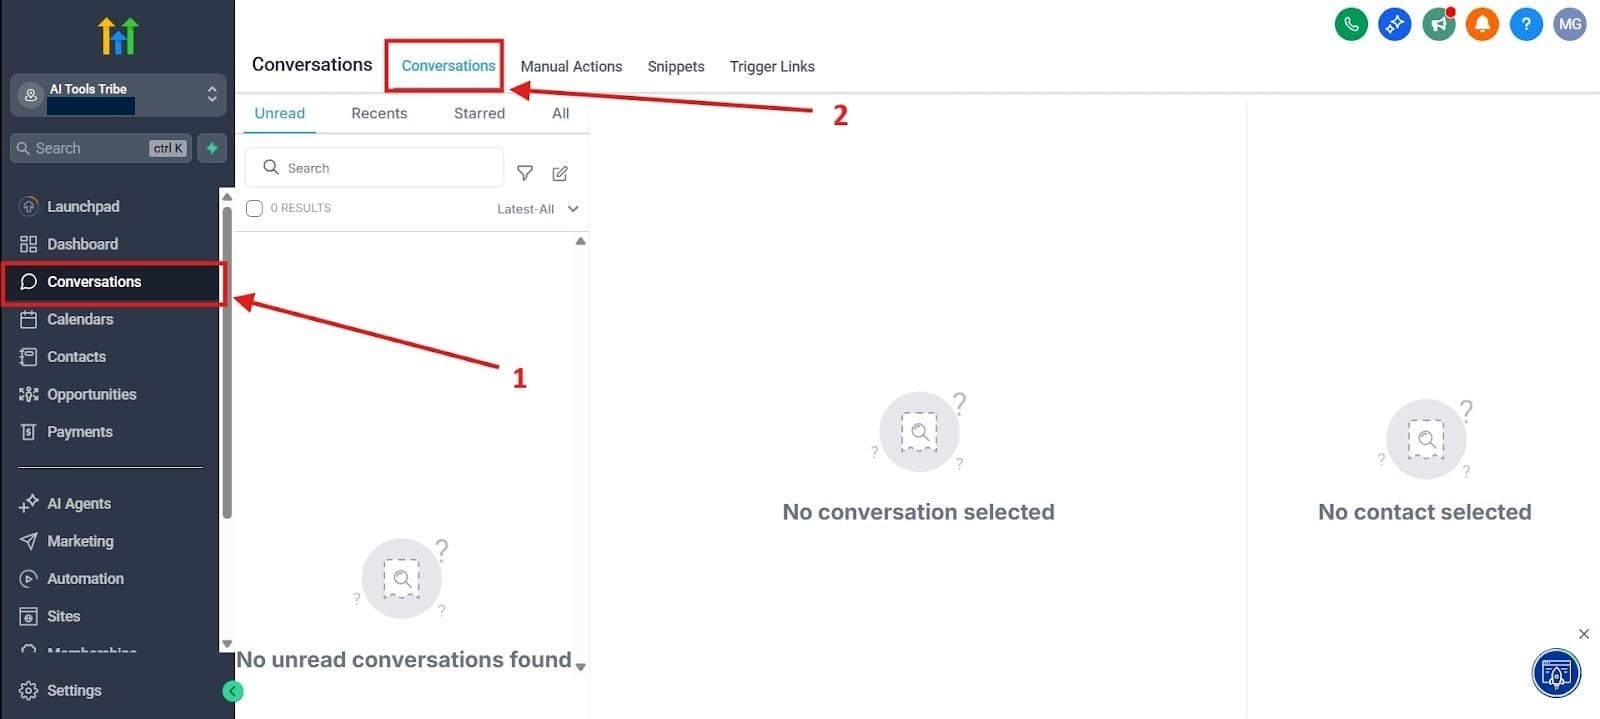Screen dimensions: 1600x719
Task: Open the blue help question mark icon
Action: 1526,24
